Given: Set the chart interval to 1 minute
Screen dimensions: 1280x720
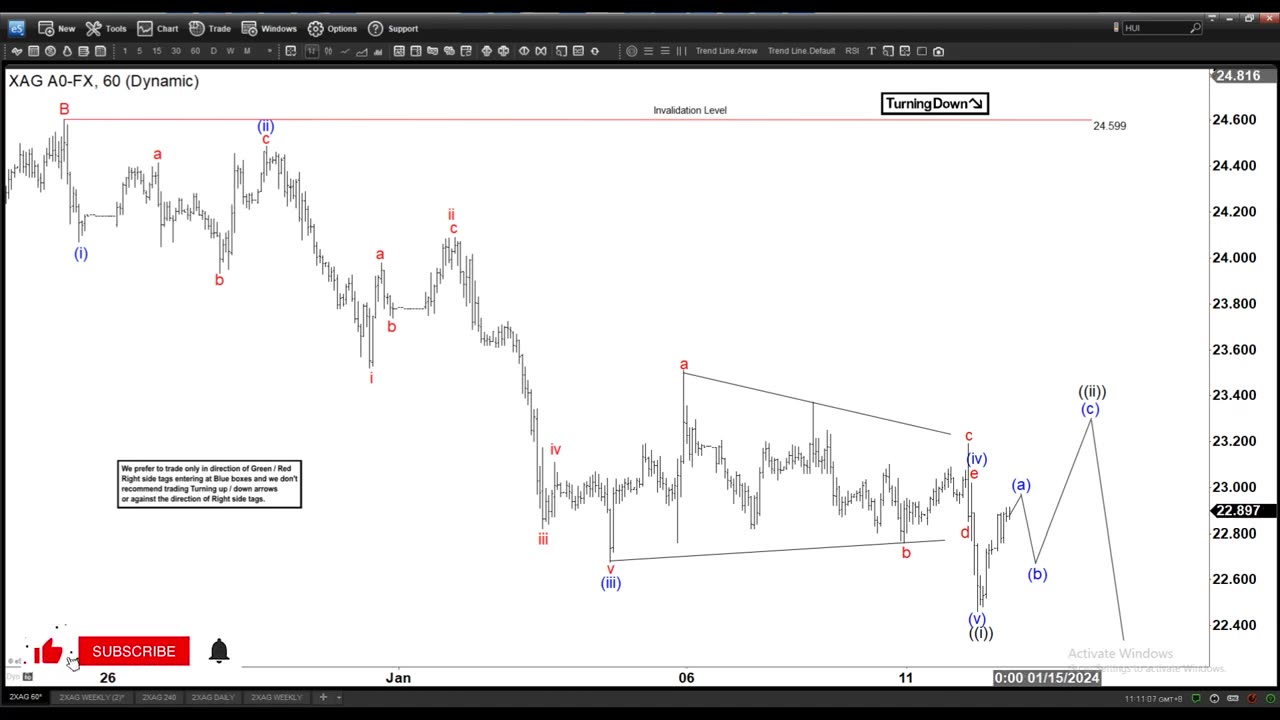Looking at the screenshot, I should pos(124,51).
